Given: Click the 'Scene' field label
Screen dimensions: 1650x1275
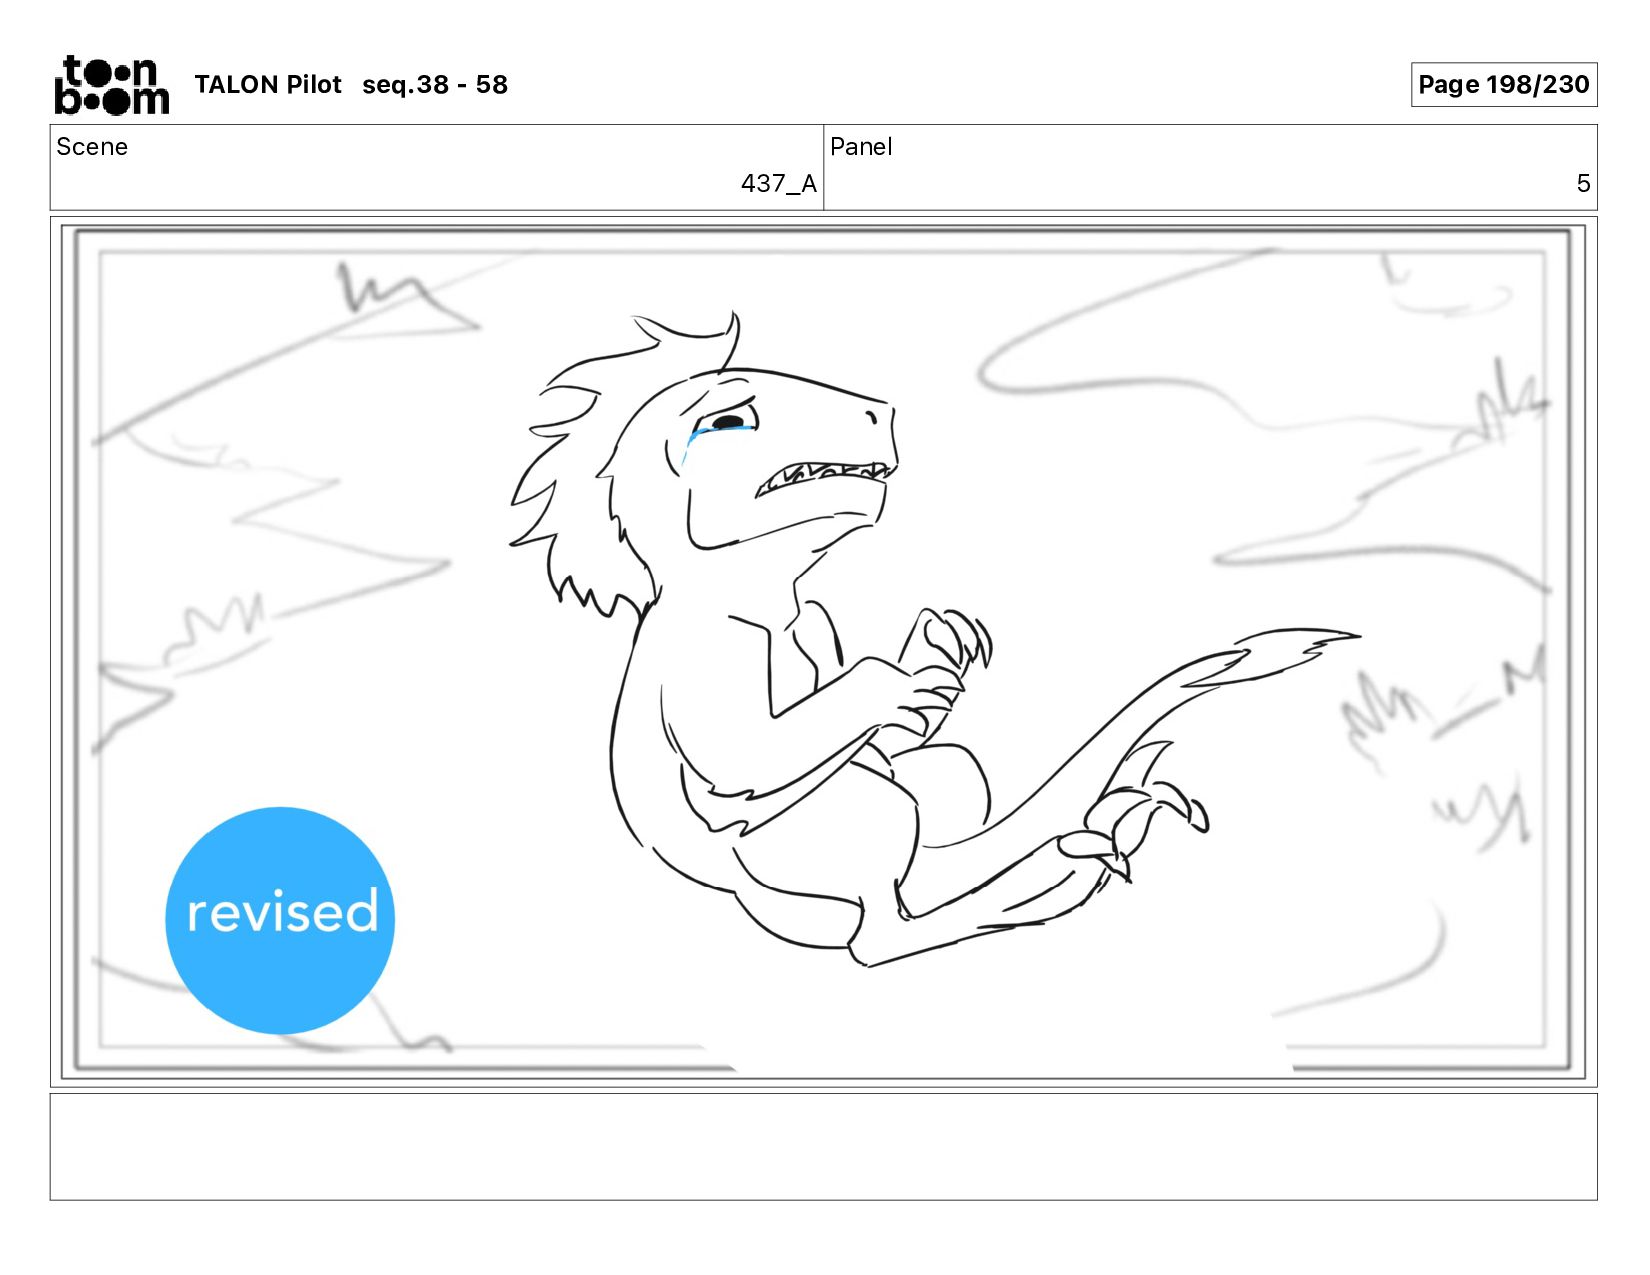Looking at the screenshot, I should click(x=92, y=147).
